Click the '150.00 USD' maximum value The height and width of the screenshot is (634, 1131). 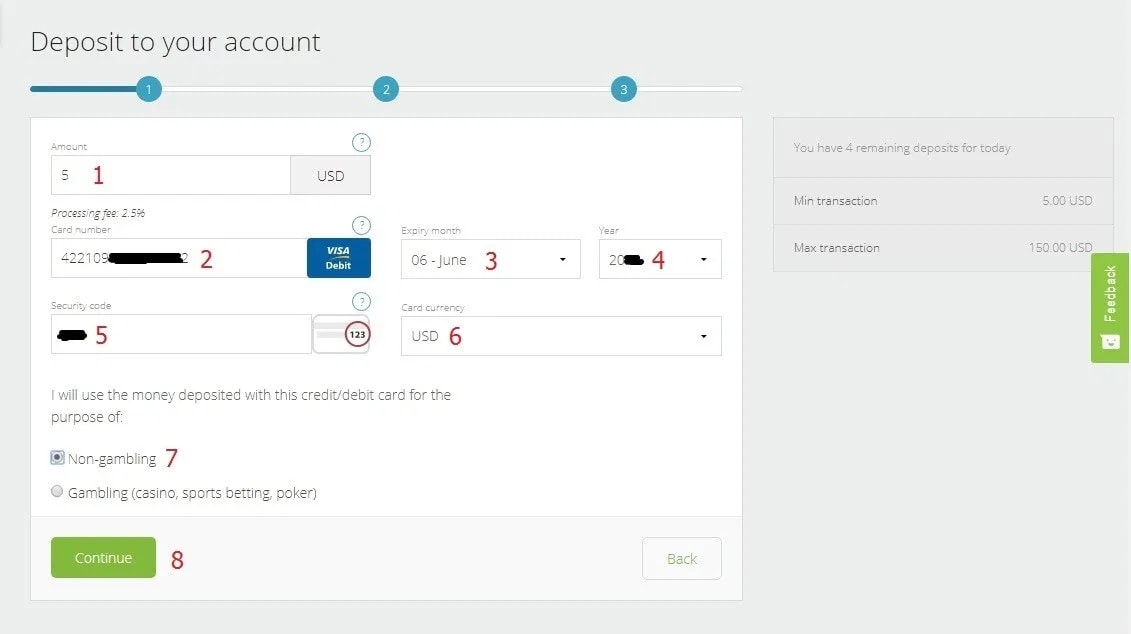(1060, 247)
